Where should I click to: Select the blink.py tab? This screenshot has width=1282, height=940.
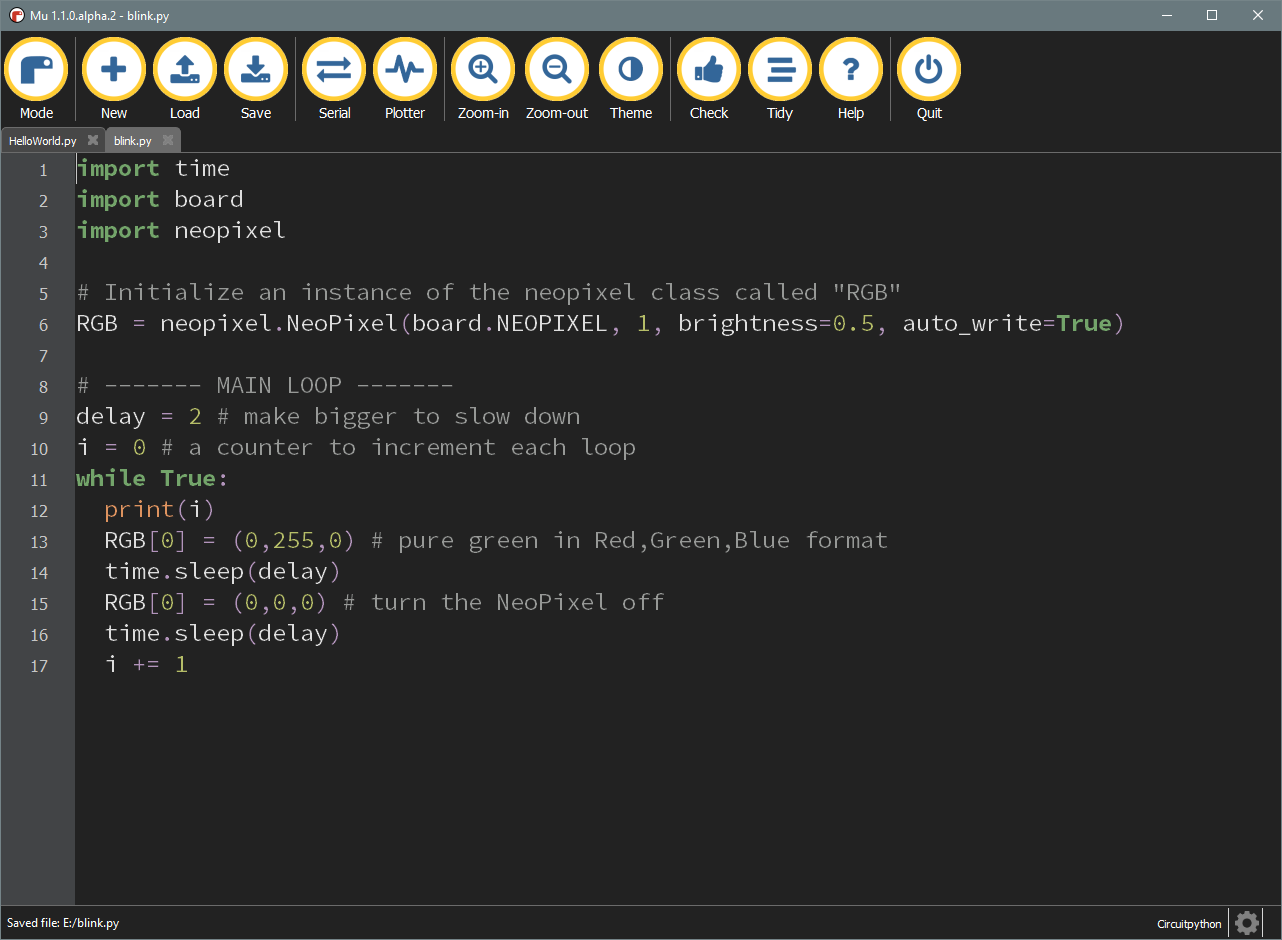[133, 141]
